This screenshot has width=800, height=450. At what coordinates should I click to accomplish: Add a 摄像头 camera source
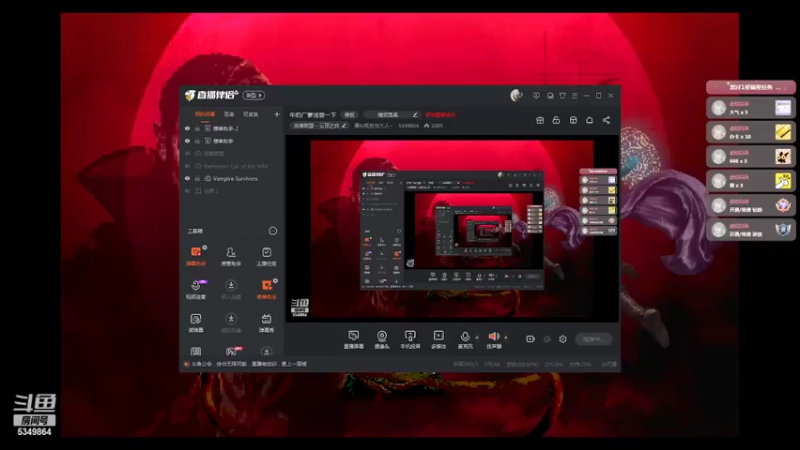(x=382, y=339)
